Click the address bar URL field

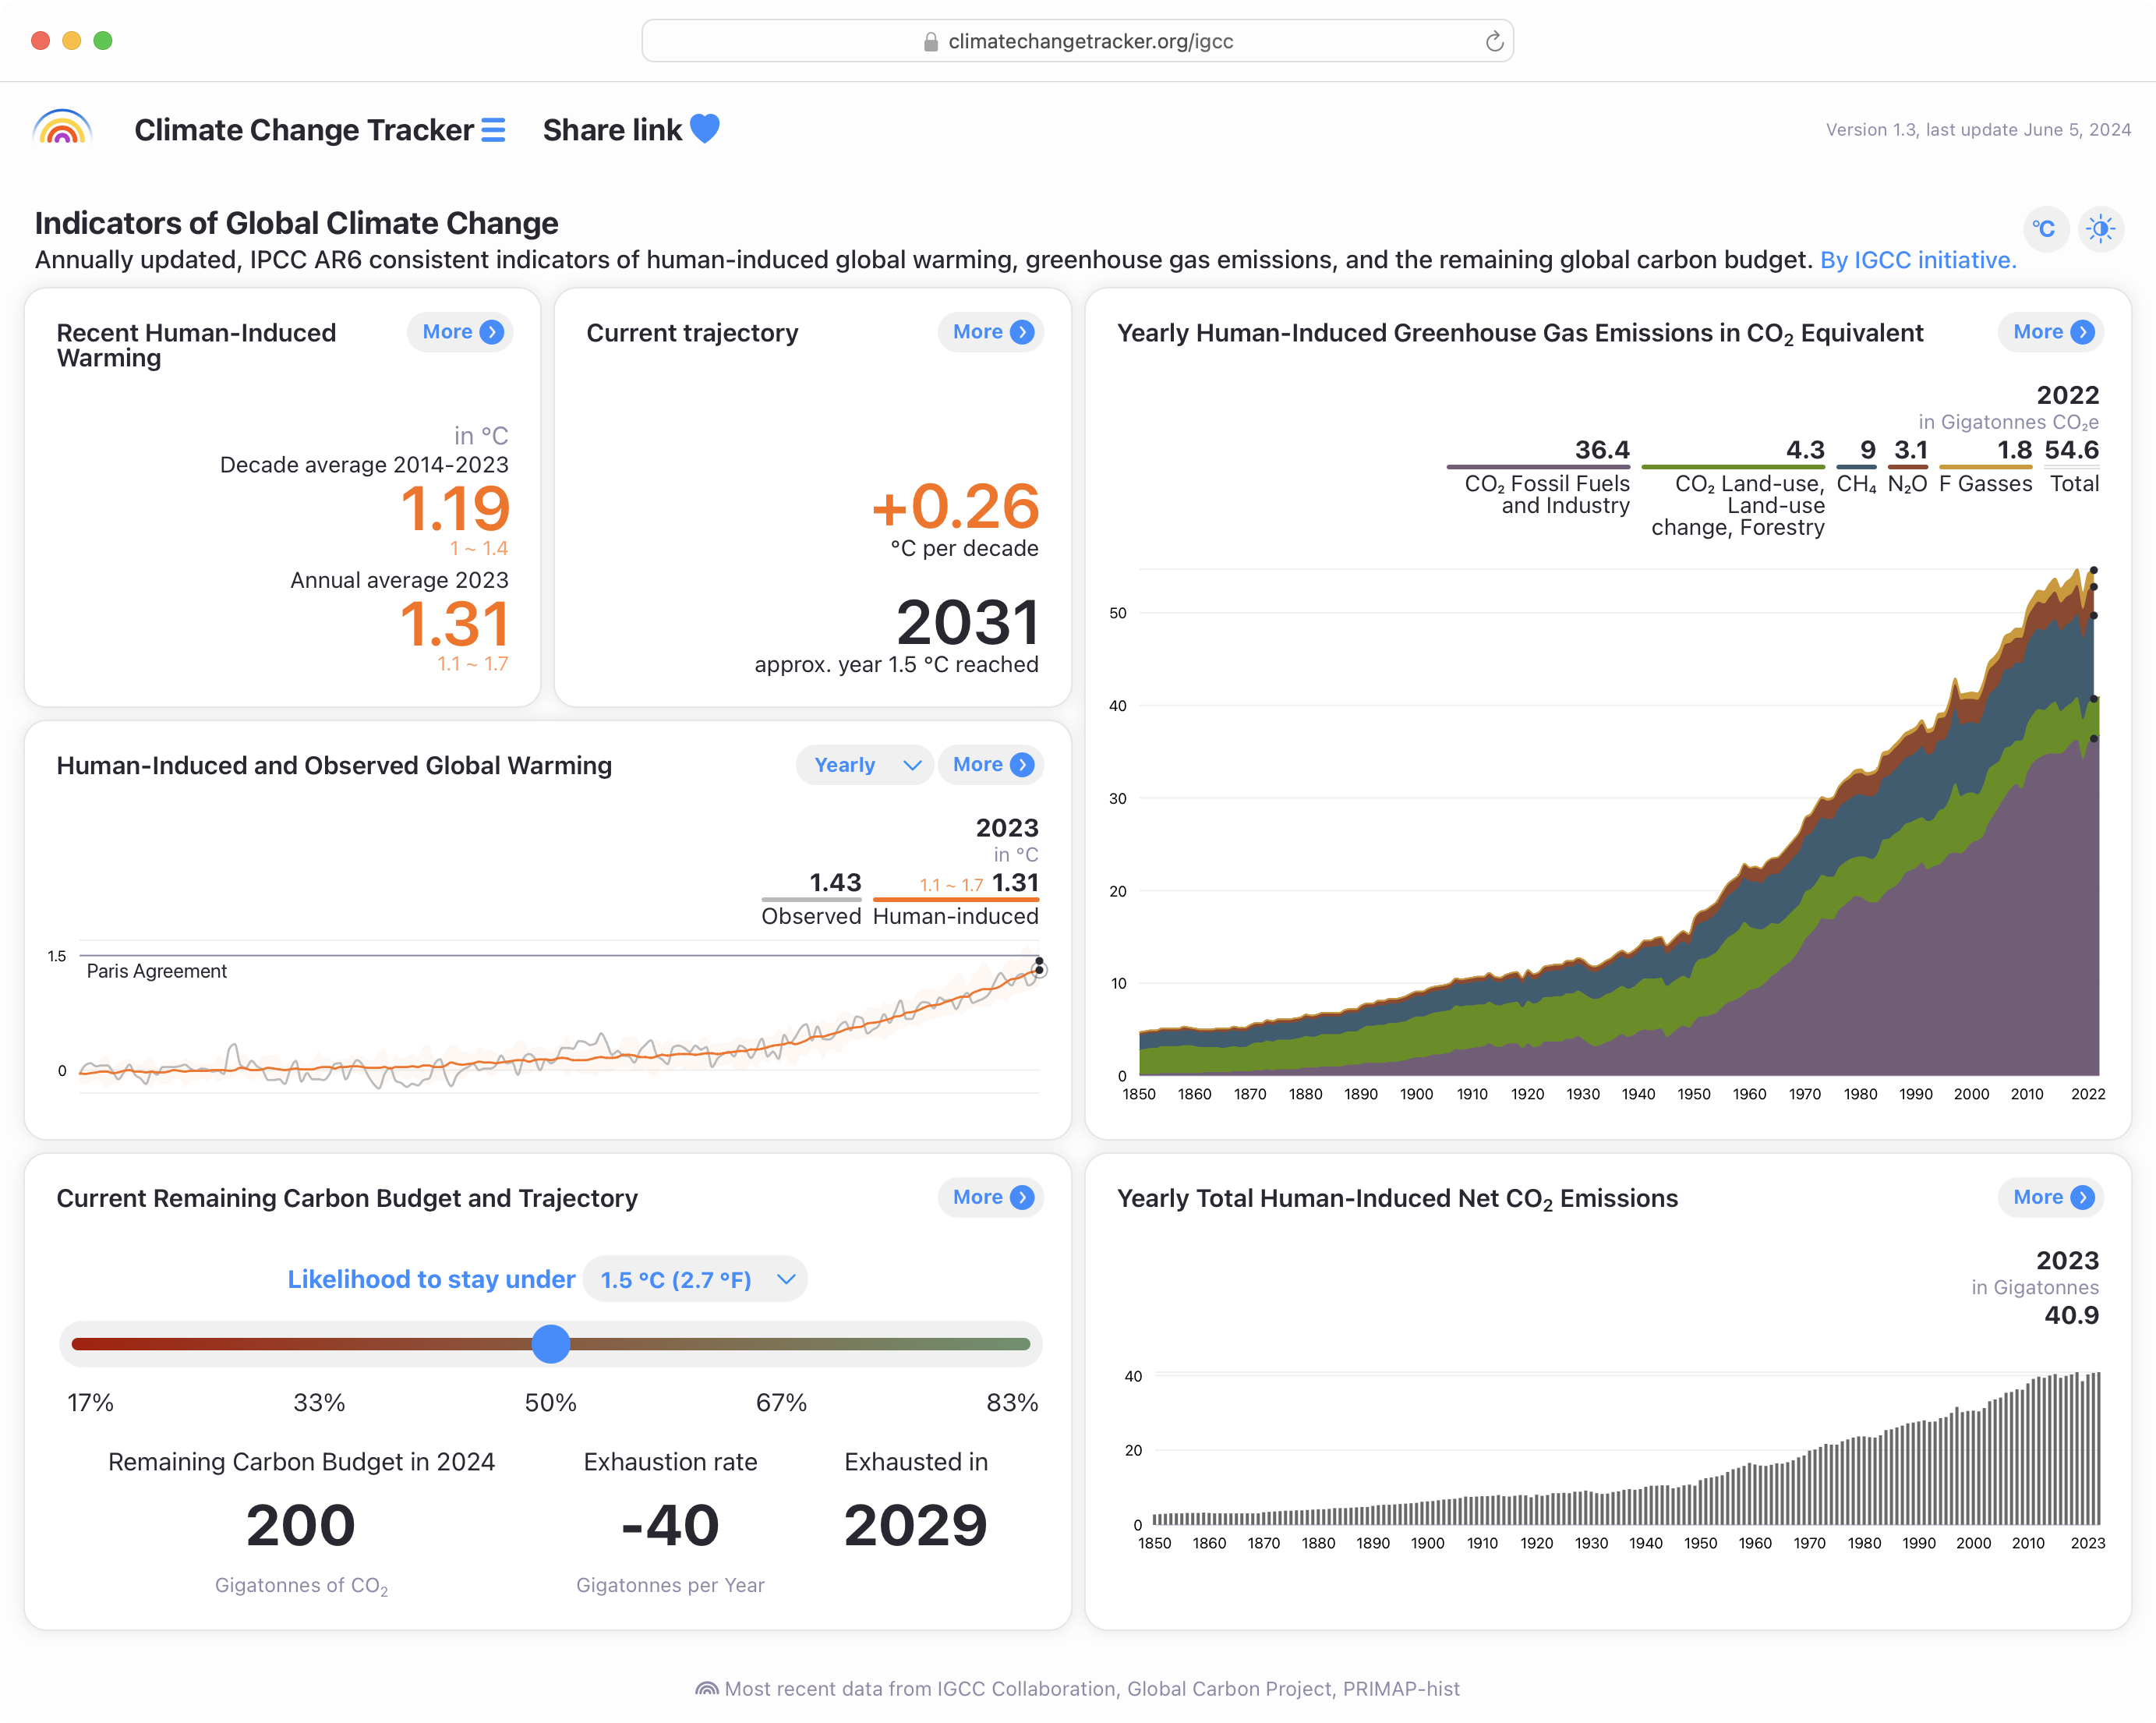(x=1077, y=41)
